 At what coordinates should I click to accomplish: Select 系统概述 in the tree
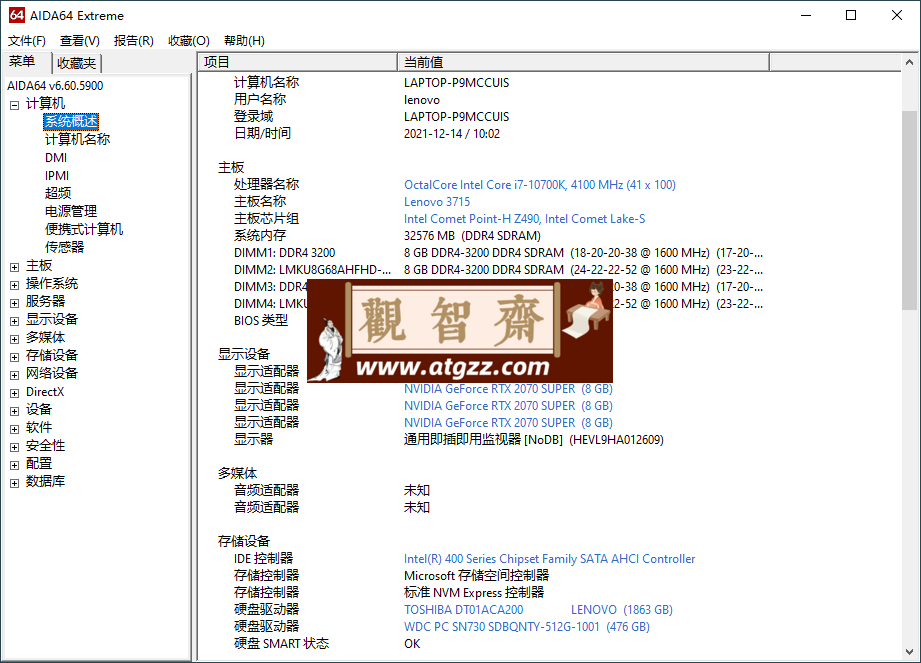click(x=71, y=122)
